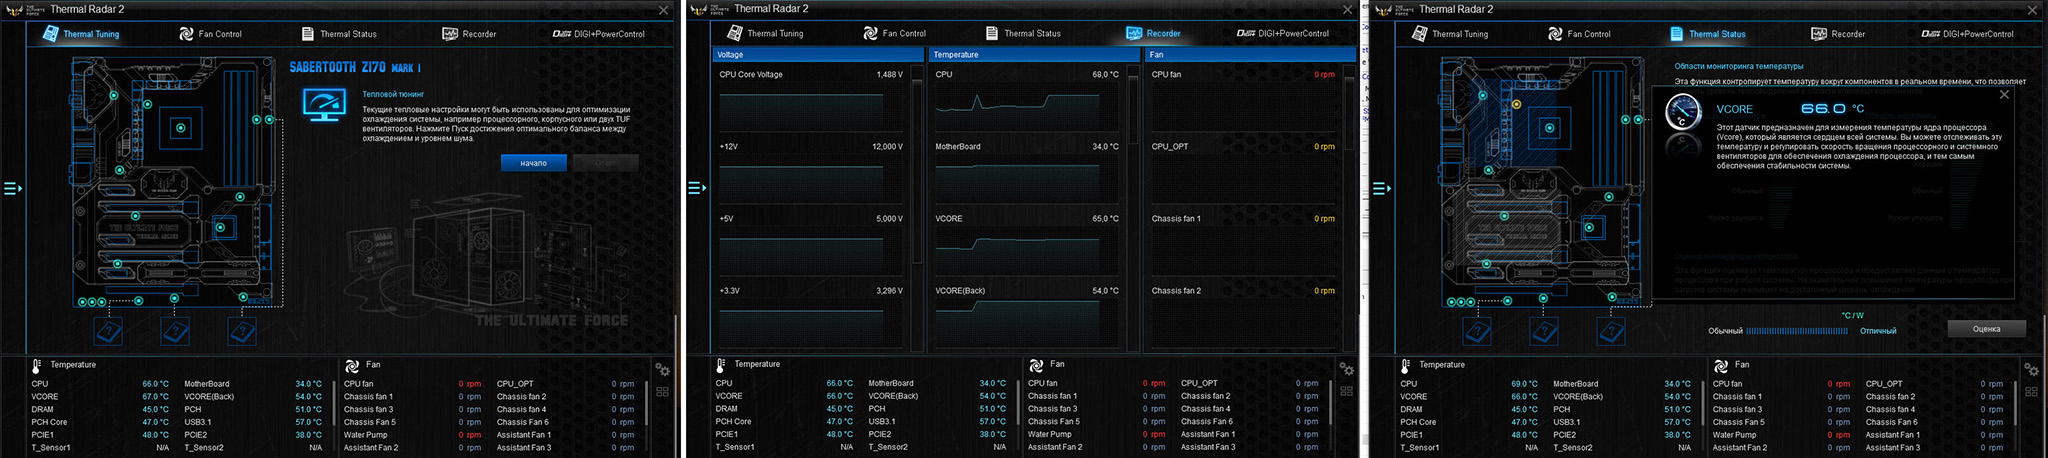Click the yellow highlighted VCORE sensor point
2048x458 pixels.
click(1517, 104)
